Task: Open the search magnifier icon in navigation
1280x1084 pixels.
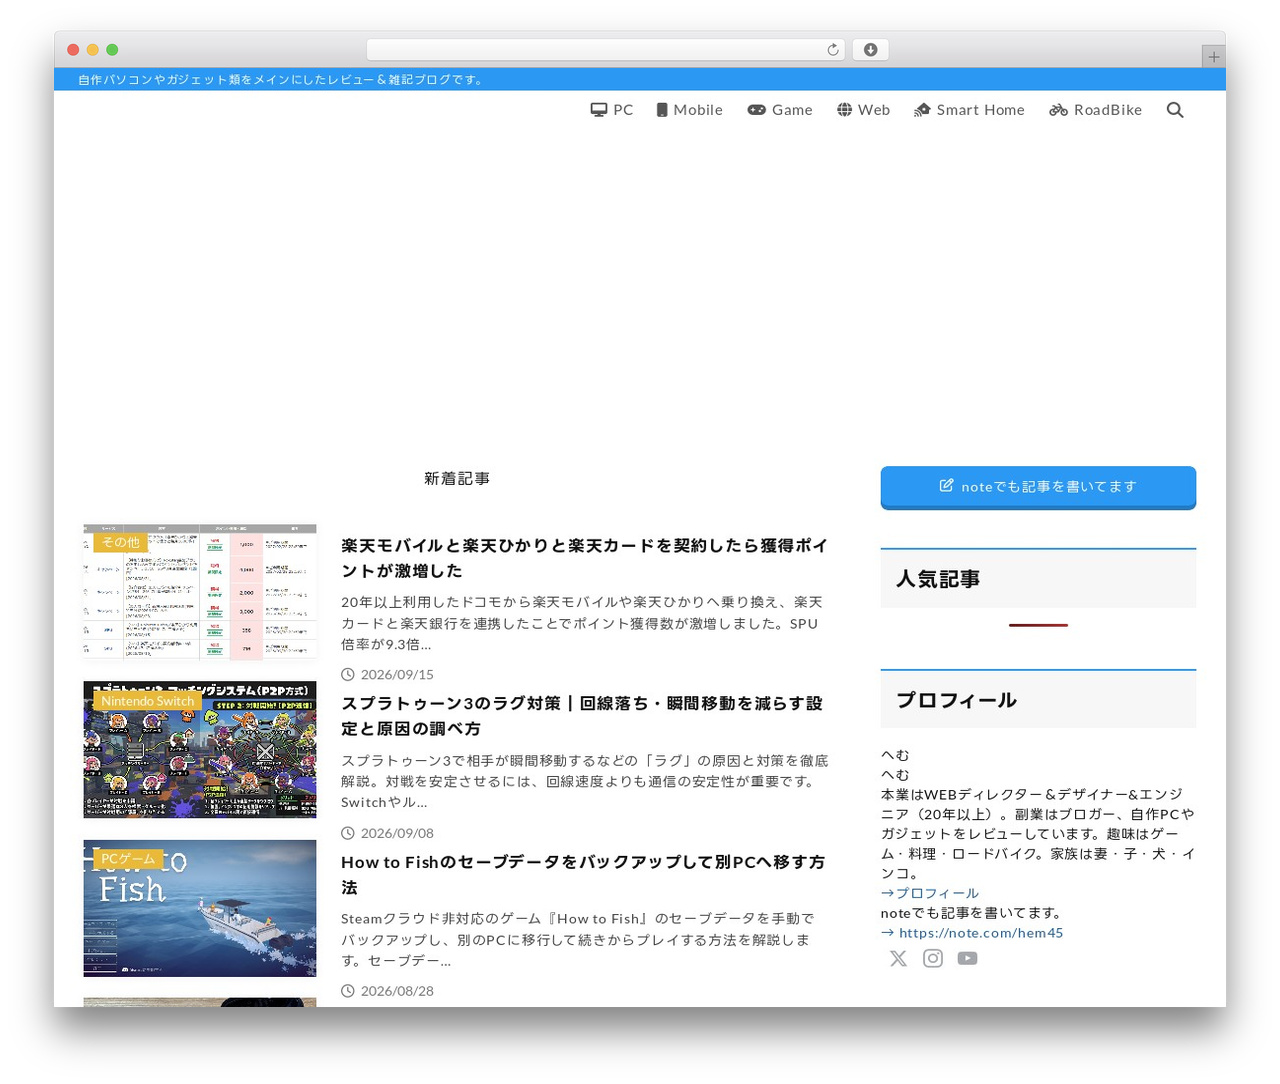Action: (1175, 110)
